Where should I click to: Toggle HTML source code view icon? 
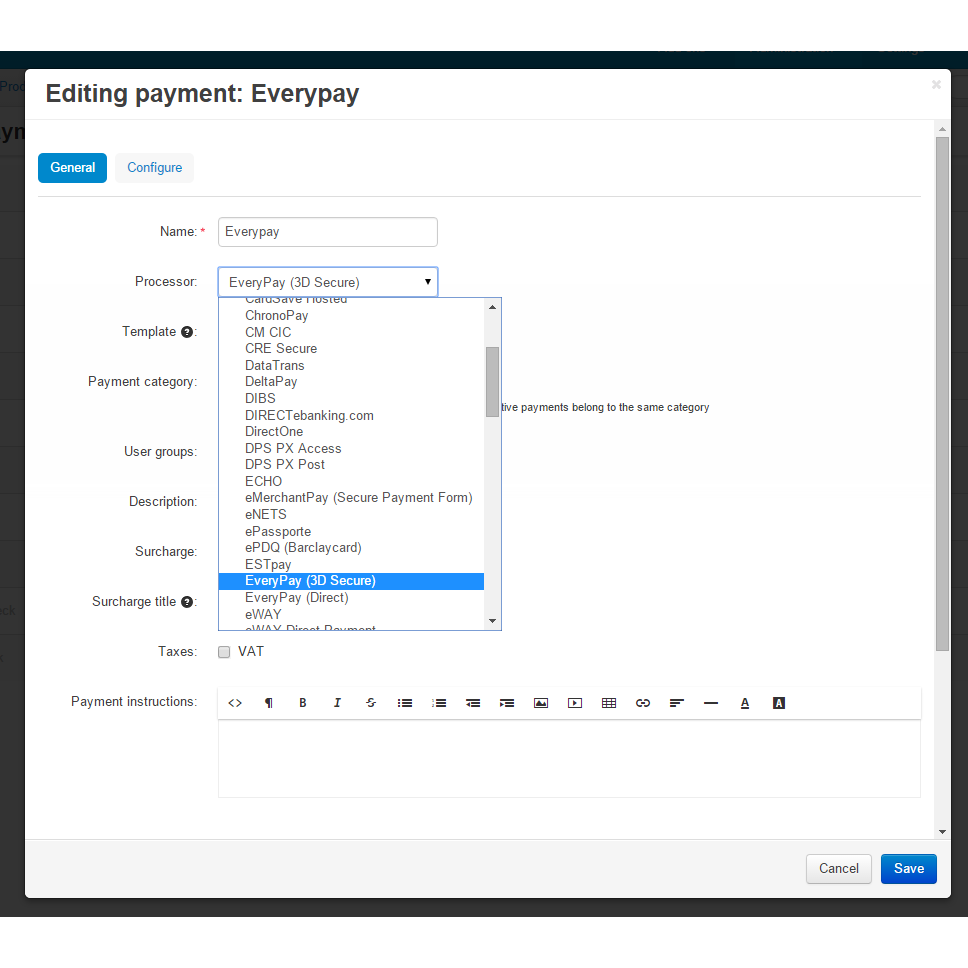[x=235, y=703]
